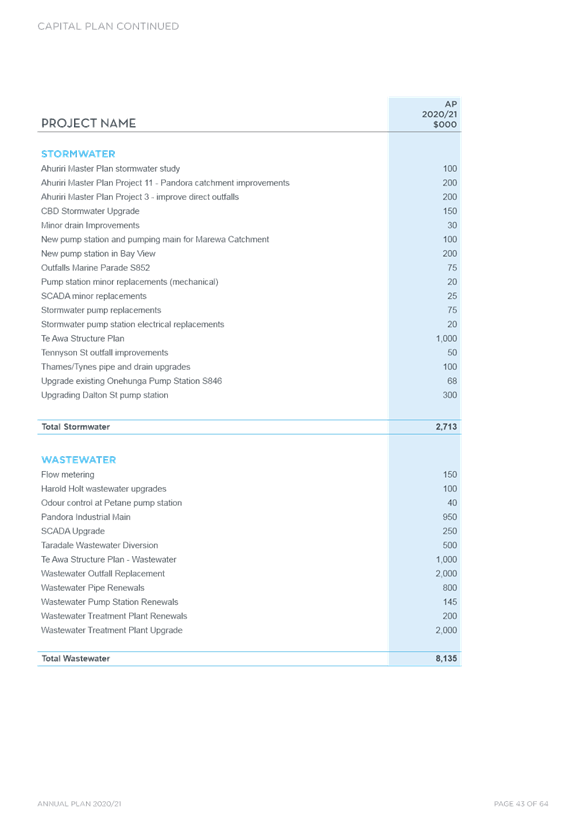Select the WASTEWATER section heading
The image size is (577, 823).
79,460
